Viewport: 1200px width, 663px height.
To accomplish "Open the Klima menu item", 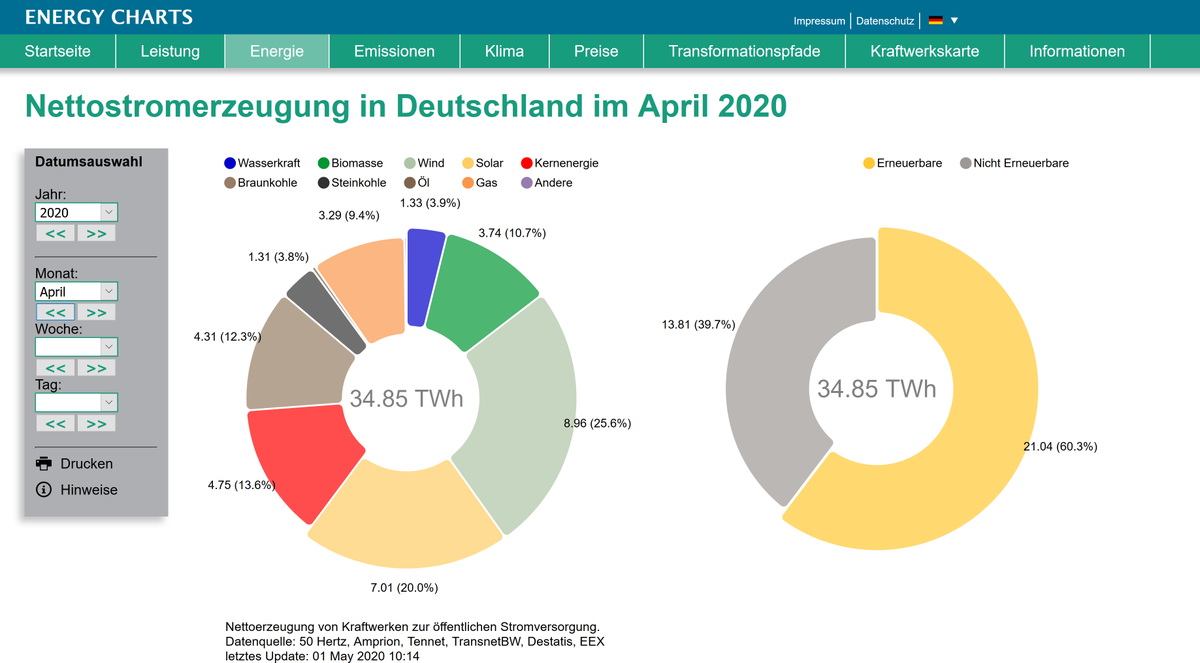I will [x=504, y=51].
